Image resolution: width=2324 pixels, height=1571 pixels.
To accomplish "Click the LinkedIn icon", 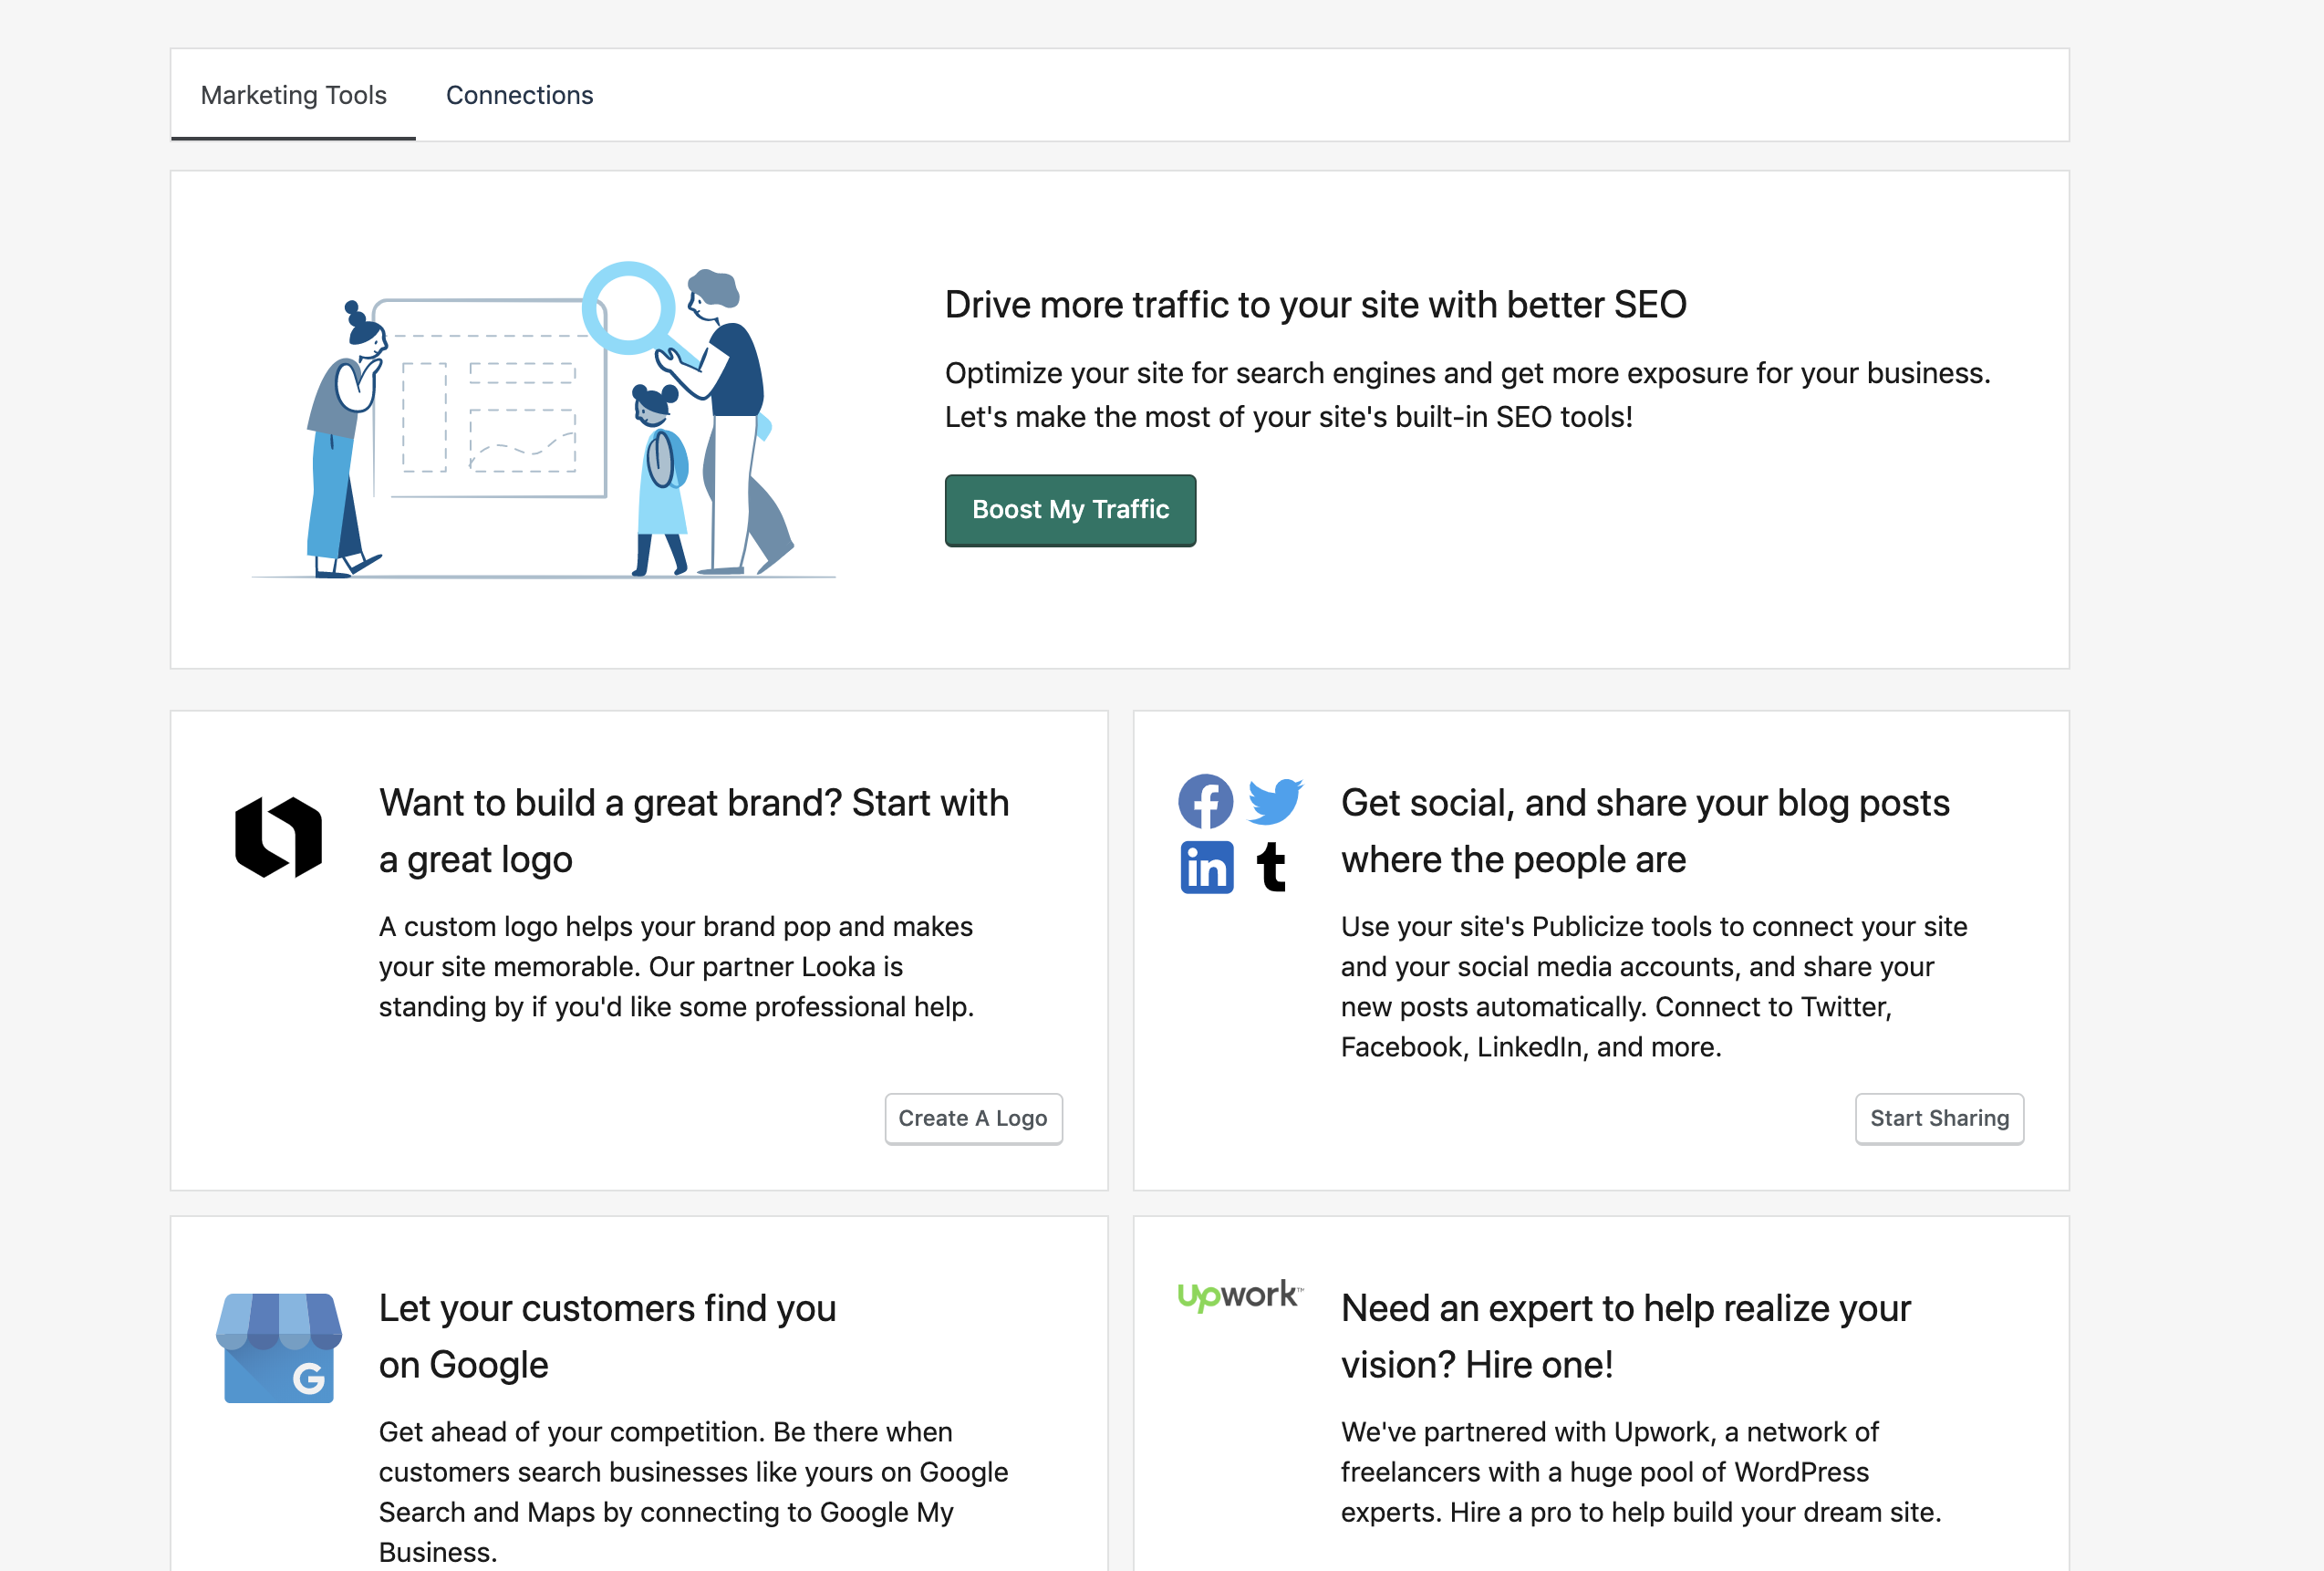I will pos(1206,867).
